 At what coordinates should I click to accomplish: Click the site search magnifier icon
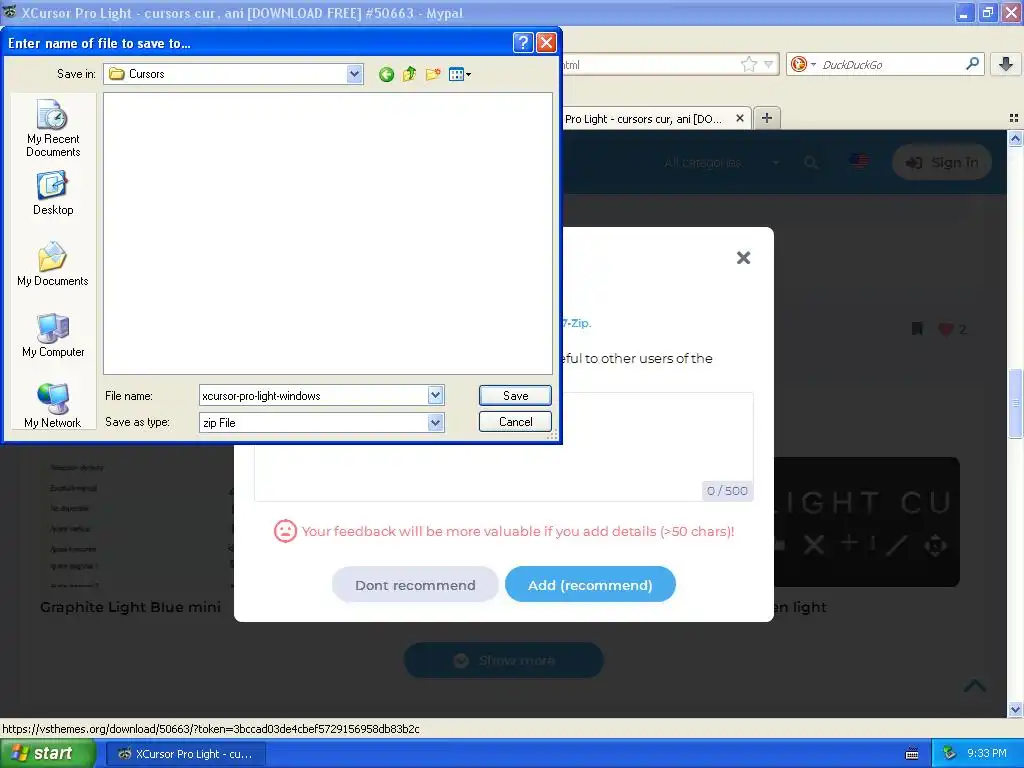click(811, 163)
